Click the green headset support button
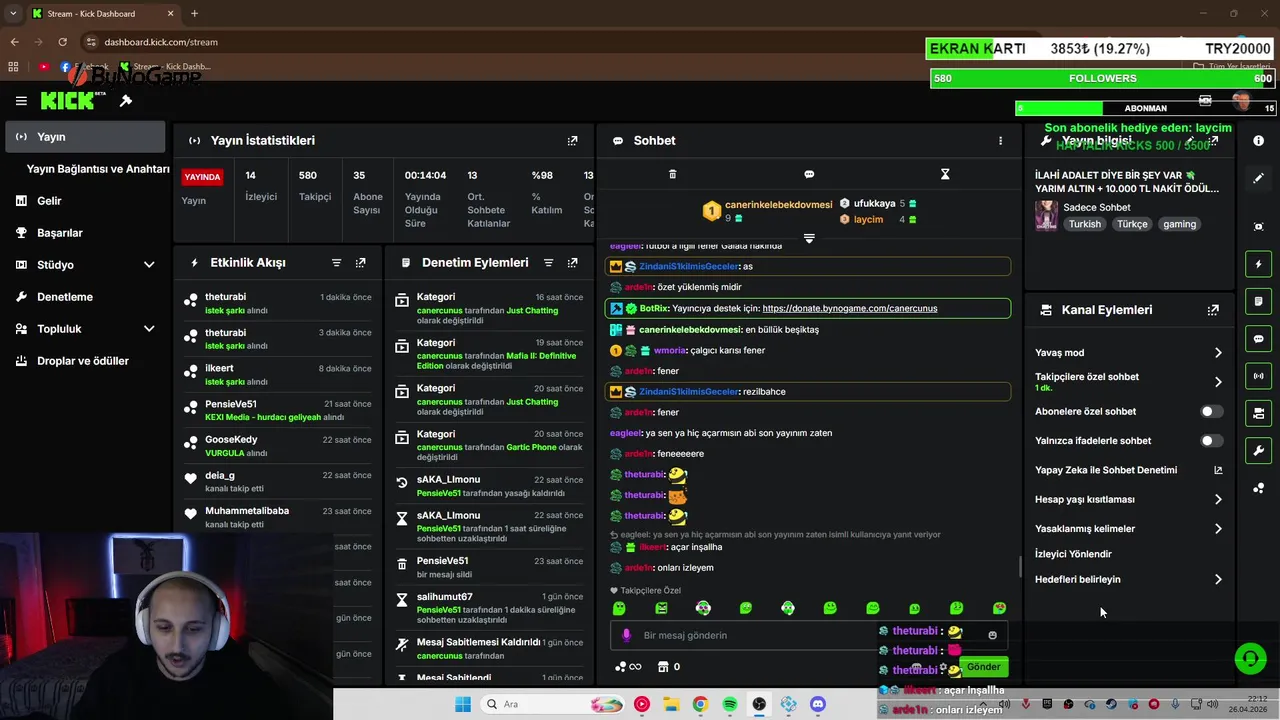The width and height of the screenshot is (1280, 720). coord(1250,658)
